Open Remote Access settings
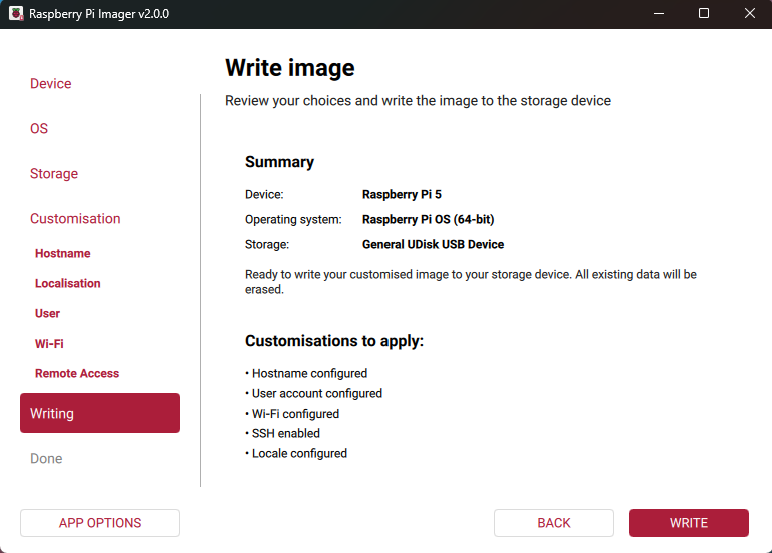This screenshot has width=772, height=553. [x=77, y=374]
